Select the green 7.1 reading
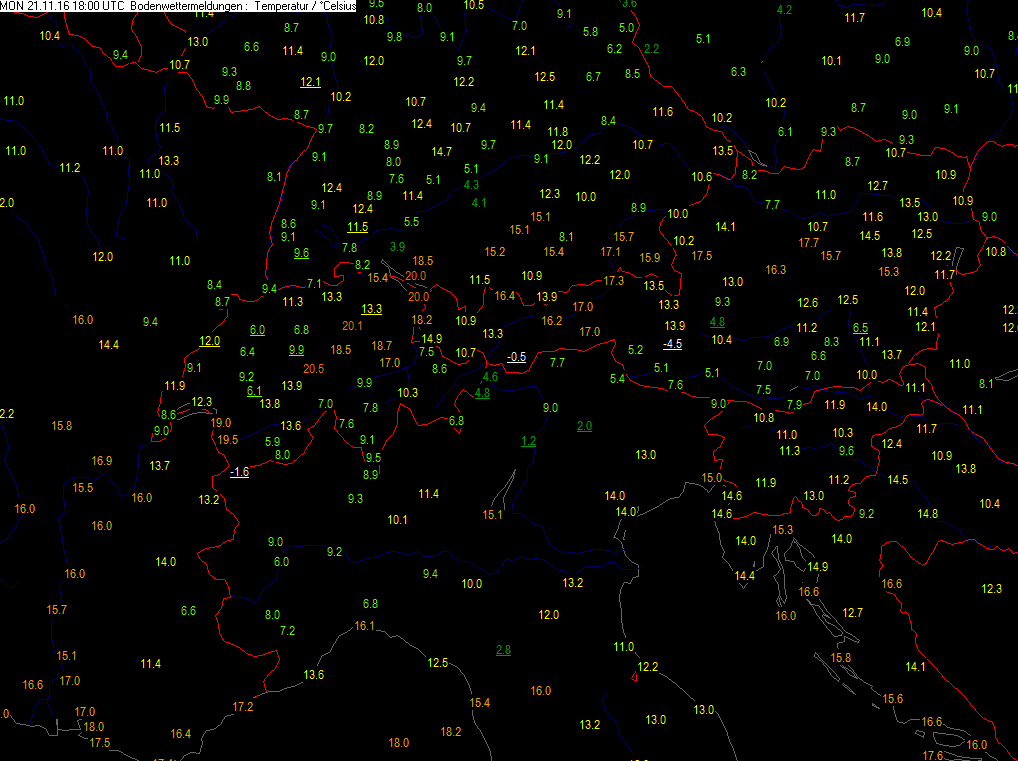Screen dimensions: 1018x761 point(314,284)
